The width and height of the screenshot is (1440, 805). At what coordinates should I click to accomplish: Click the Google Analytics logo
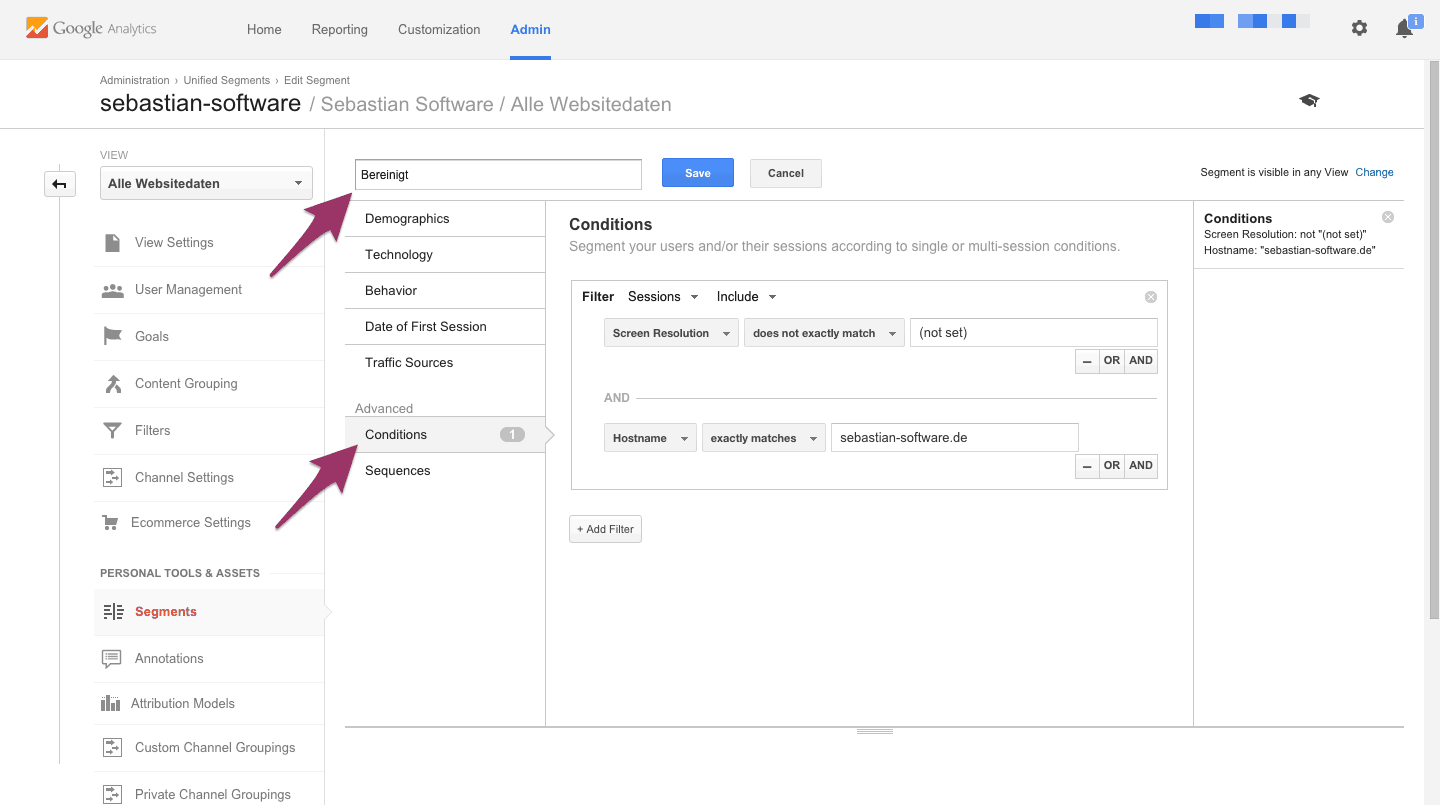pyautogui.click(x=91, y=29)
